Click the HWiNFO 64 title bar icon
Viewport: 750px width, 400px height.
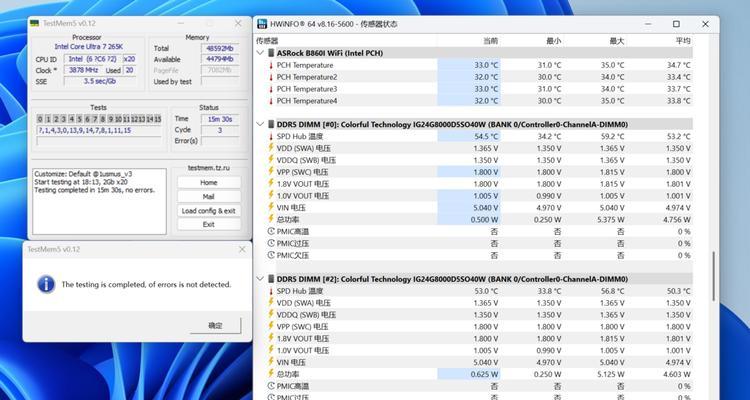(262, 24)
